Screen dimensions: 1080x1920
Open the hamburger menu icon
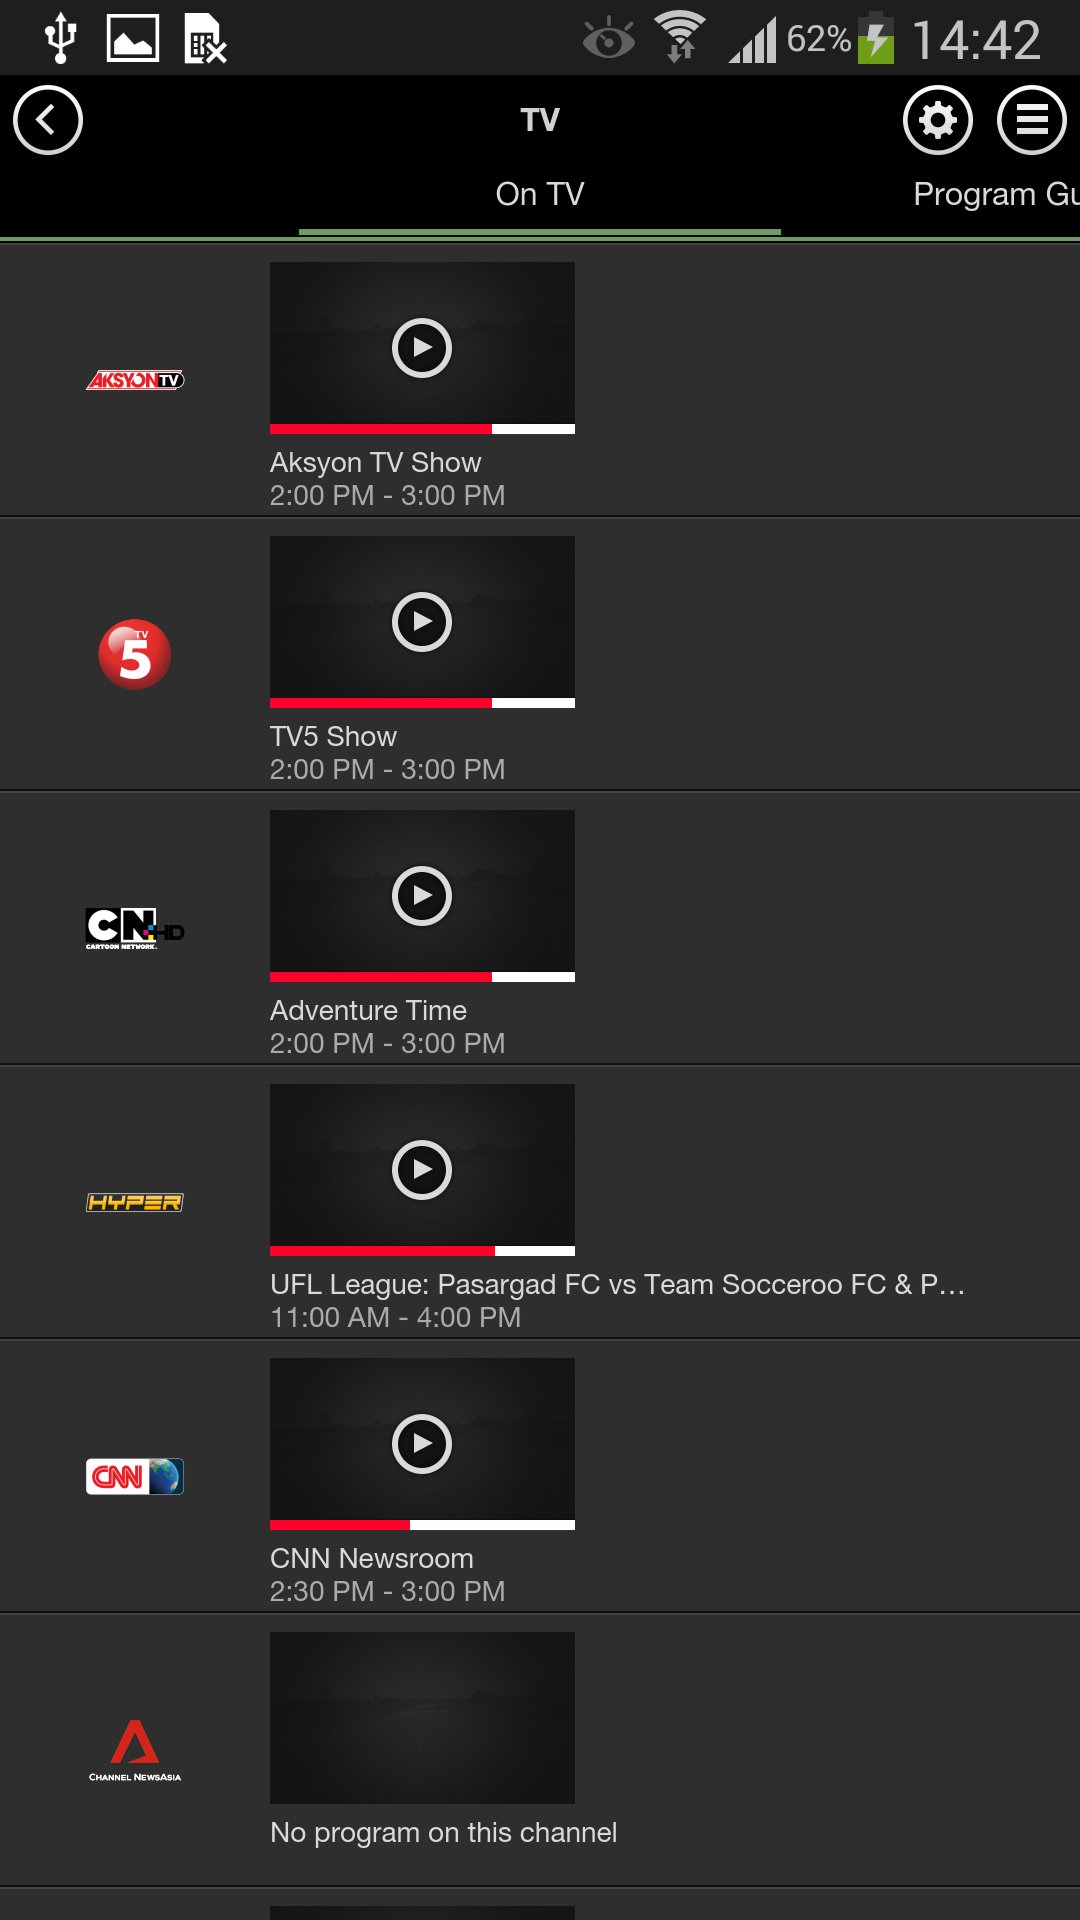(1031, 121)
